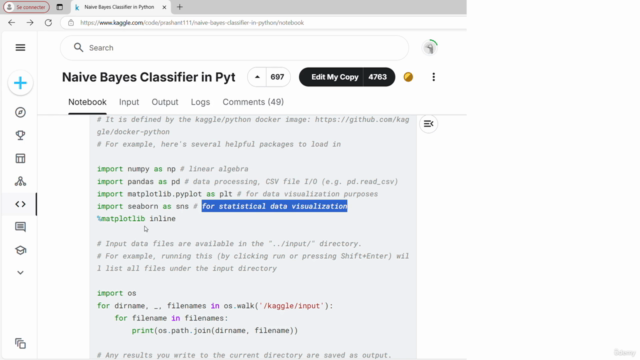Focus the Kaggle Search field

pyautogui.click(x=234, y=48)
